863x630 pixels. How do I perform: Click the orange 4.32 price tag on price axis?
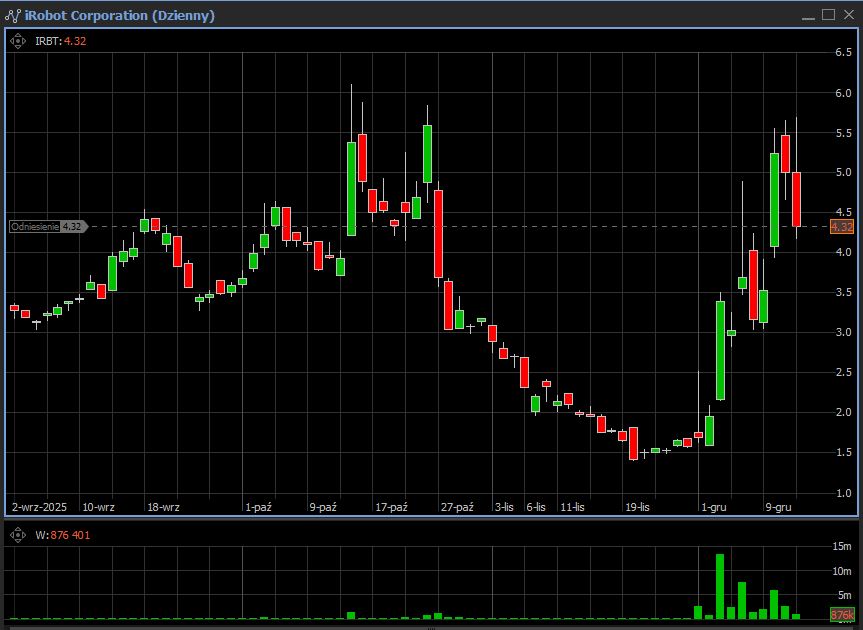tap(842, 227)
